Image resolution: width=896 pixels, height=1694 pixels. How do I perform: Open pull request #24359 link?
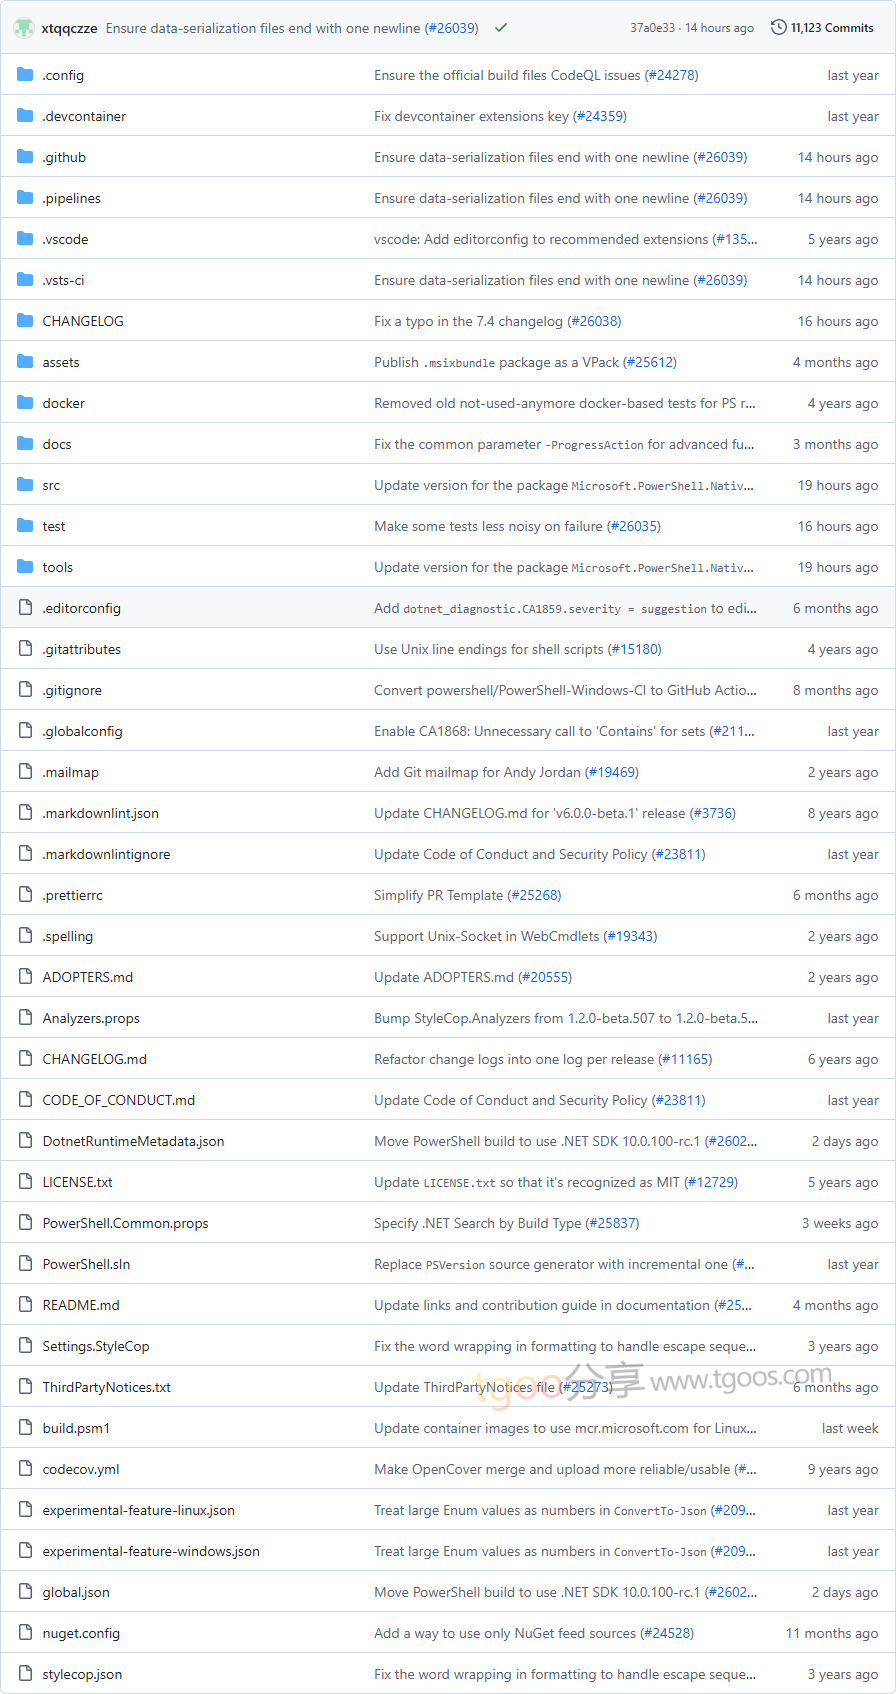click(x=599, y=116)
